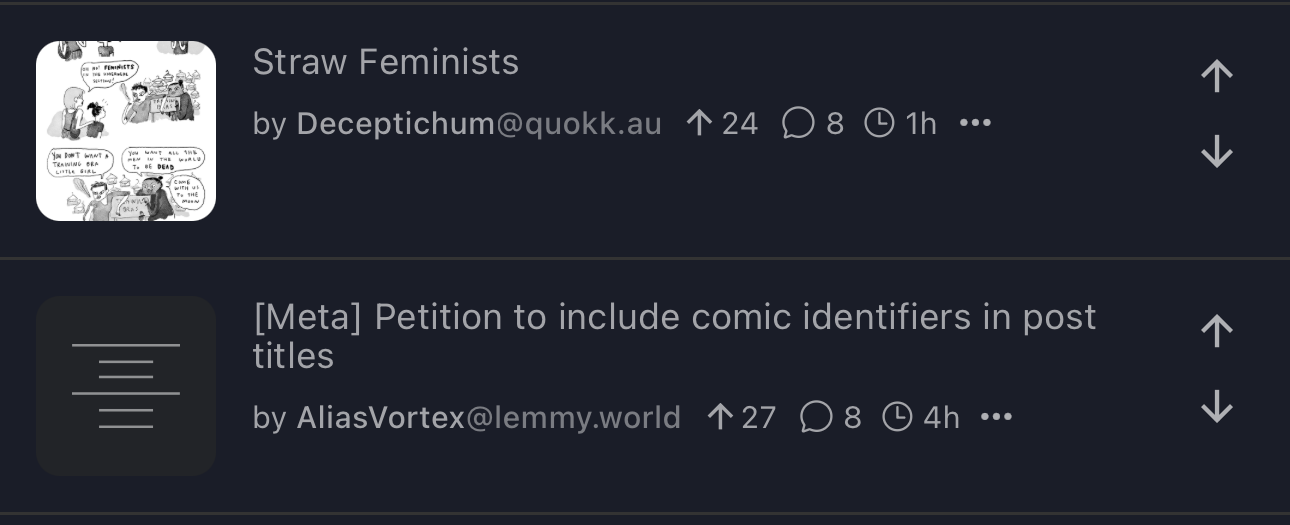This screenshot has height=525, width=1290.
Task: Downvote the Meta petition post
Action: pos(1216,407)
